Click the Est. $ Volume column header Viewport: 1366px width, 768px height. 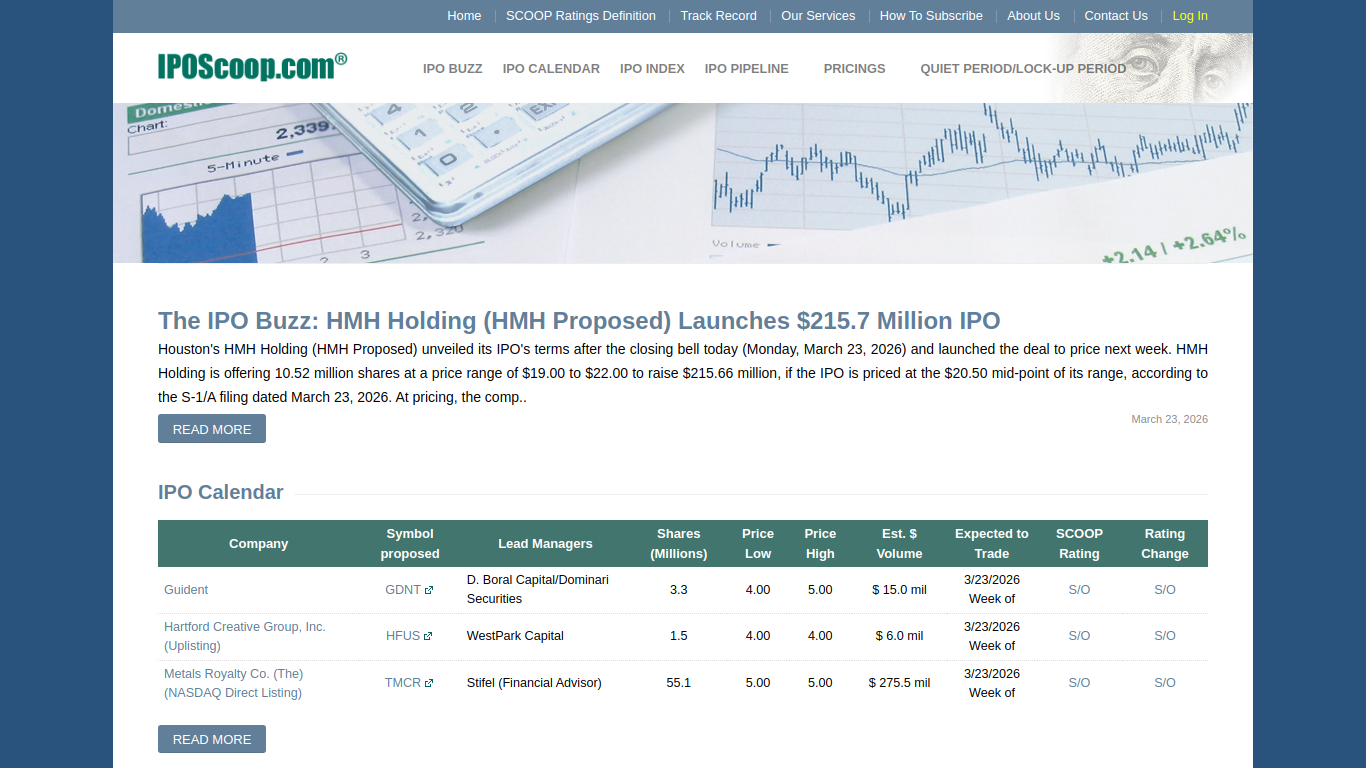tap(899, 544)
